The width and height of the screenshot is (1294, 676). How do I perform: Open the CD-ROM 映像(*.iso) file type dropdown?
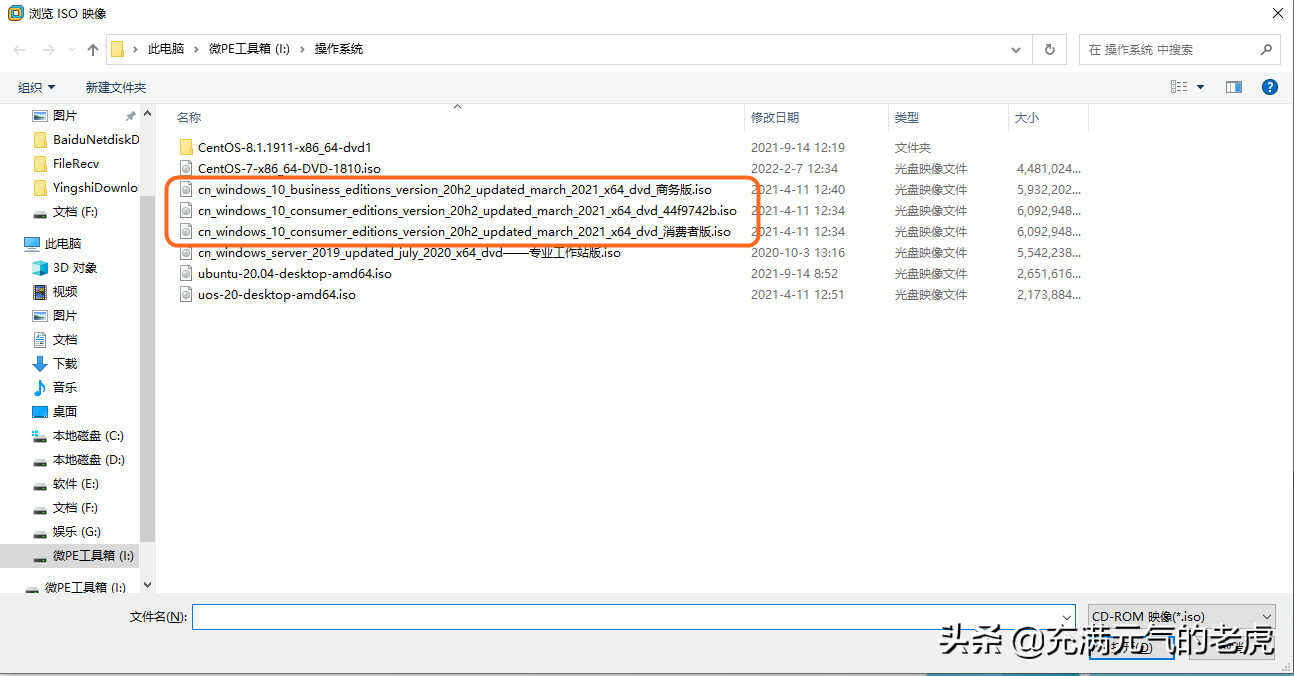coord(1181,617)
